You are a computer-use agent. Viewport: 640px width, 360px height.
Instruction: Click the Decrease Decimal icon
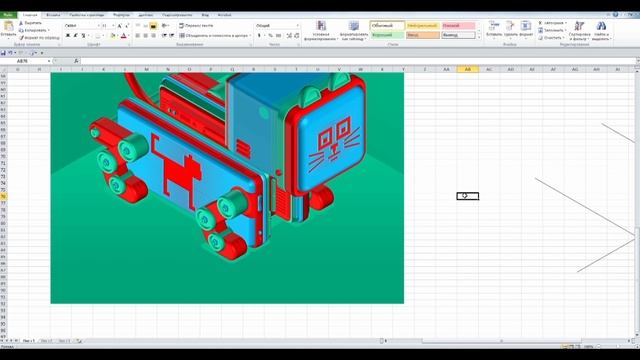(x=297, y=36)
